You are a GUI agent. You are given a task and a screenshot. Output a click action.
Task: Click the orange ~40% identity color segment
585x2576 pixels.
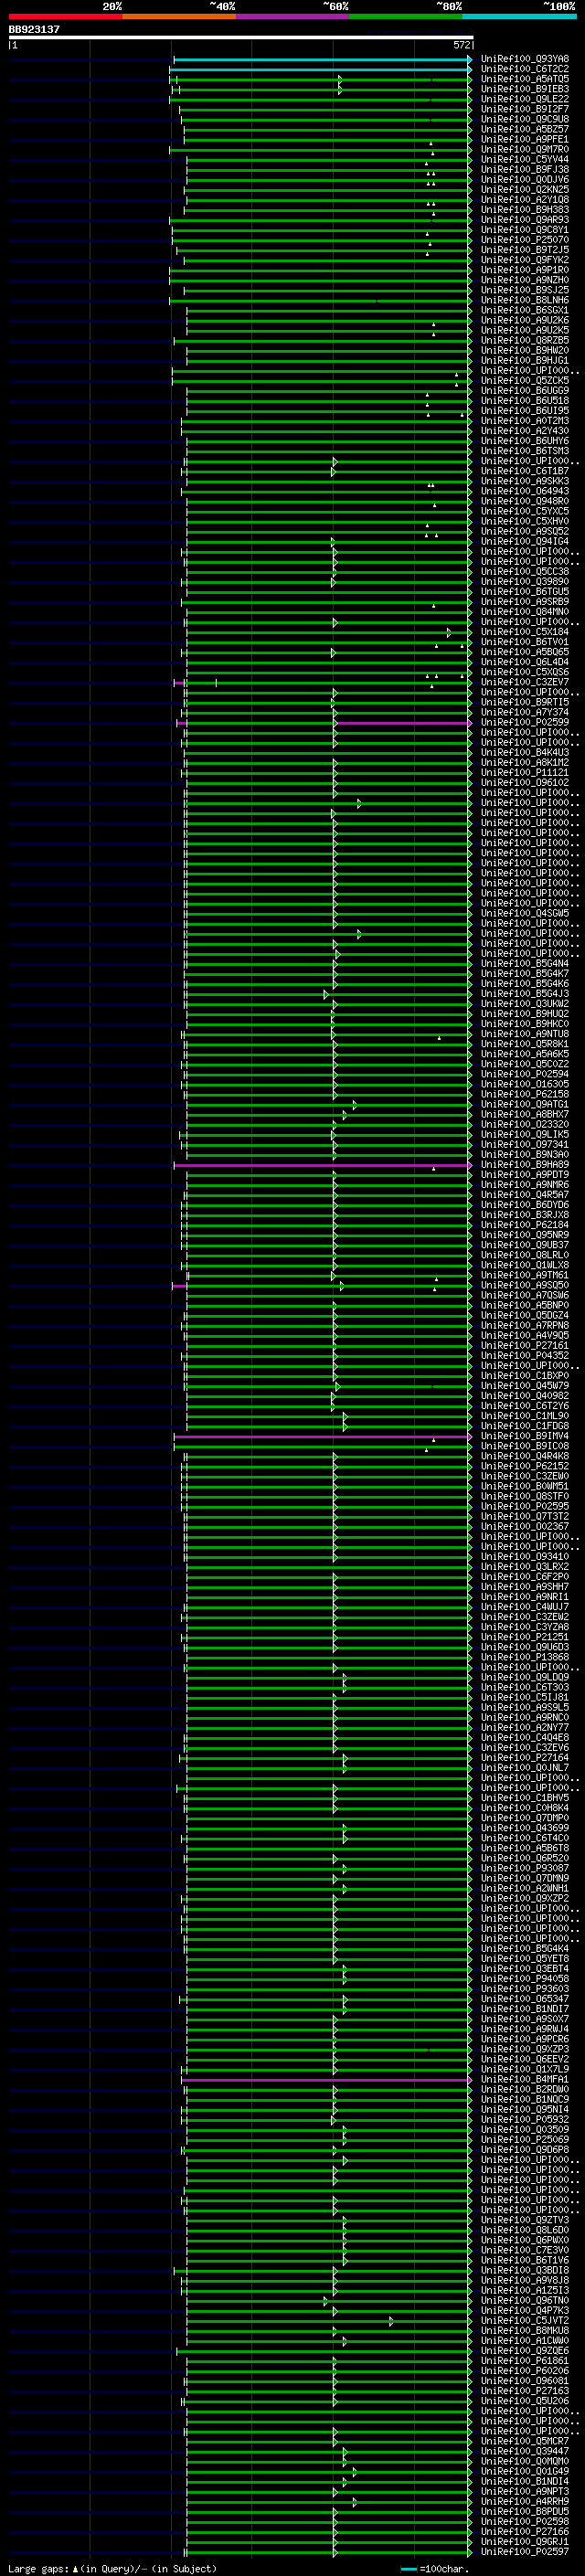179,17
